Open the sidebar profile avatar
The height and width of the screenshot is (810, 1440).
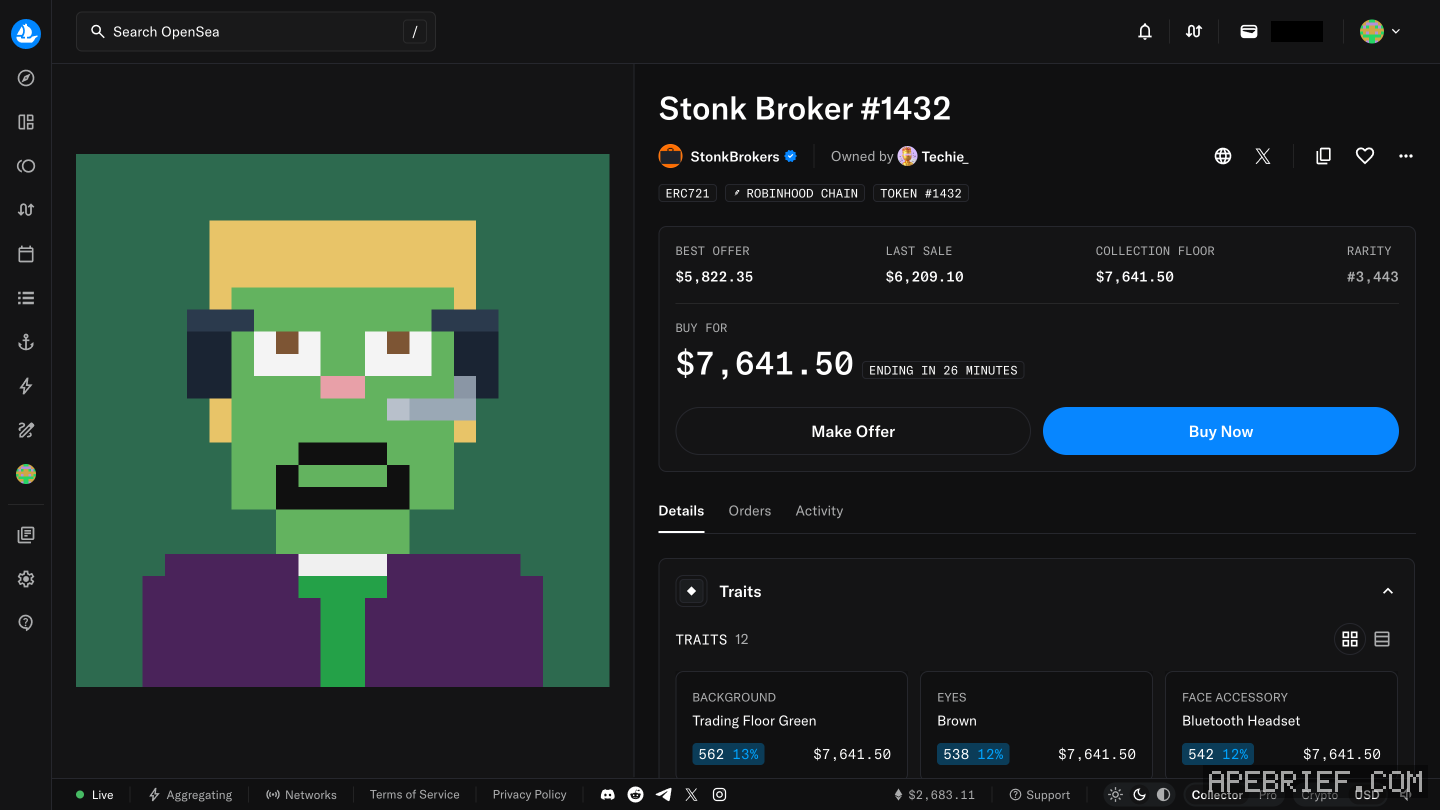point(26,474)
